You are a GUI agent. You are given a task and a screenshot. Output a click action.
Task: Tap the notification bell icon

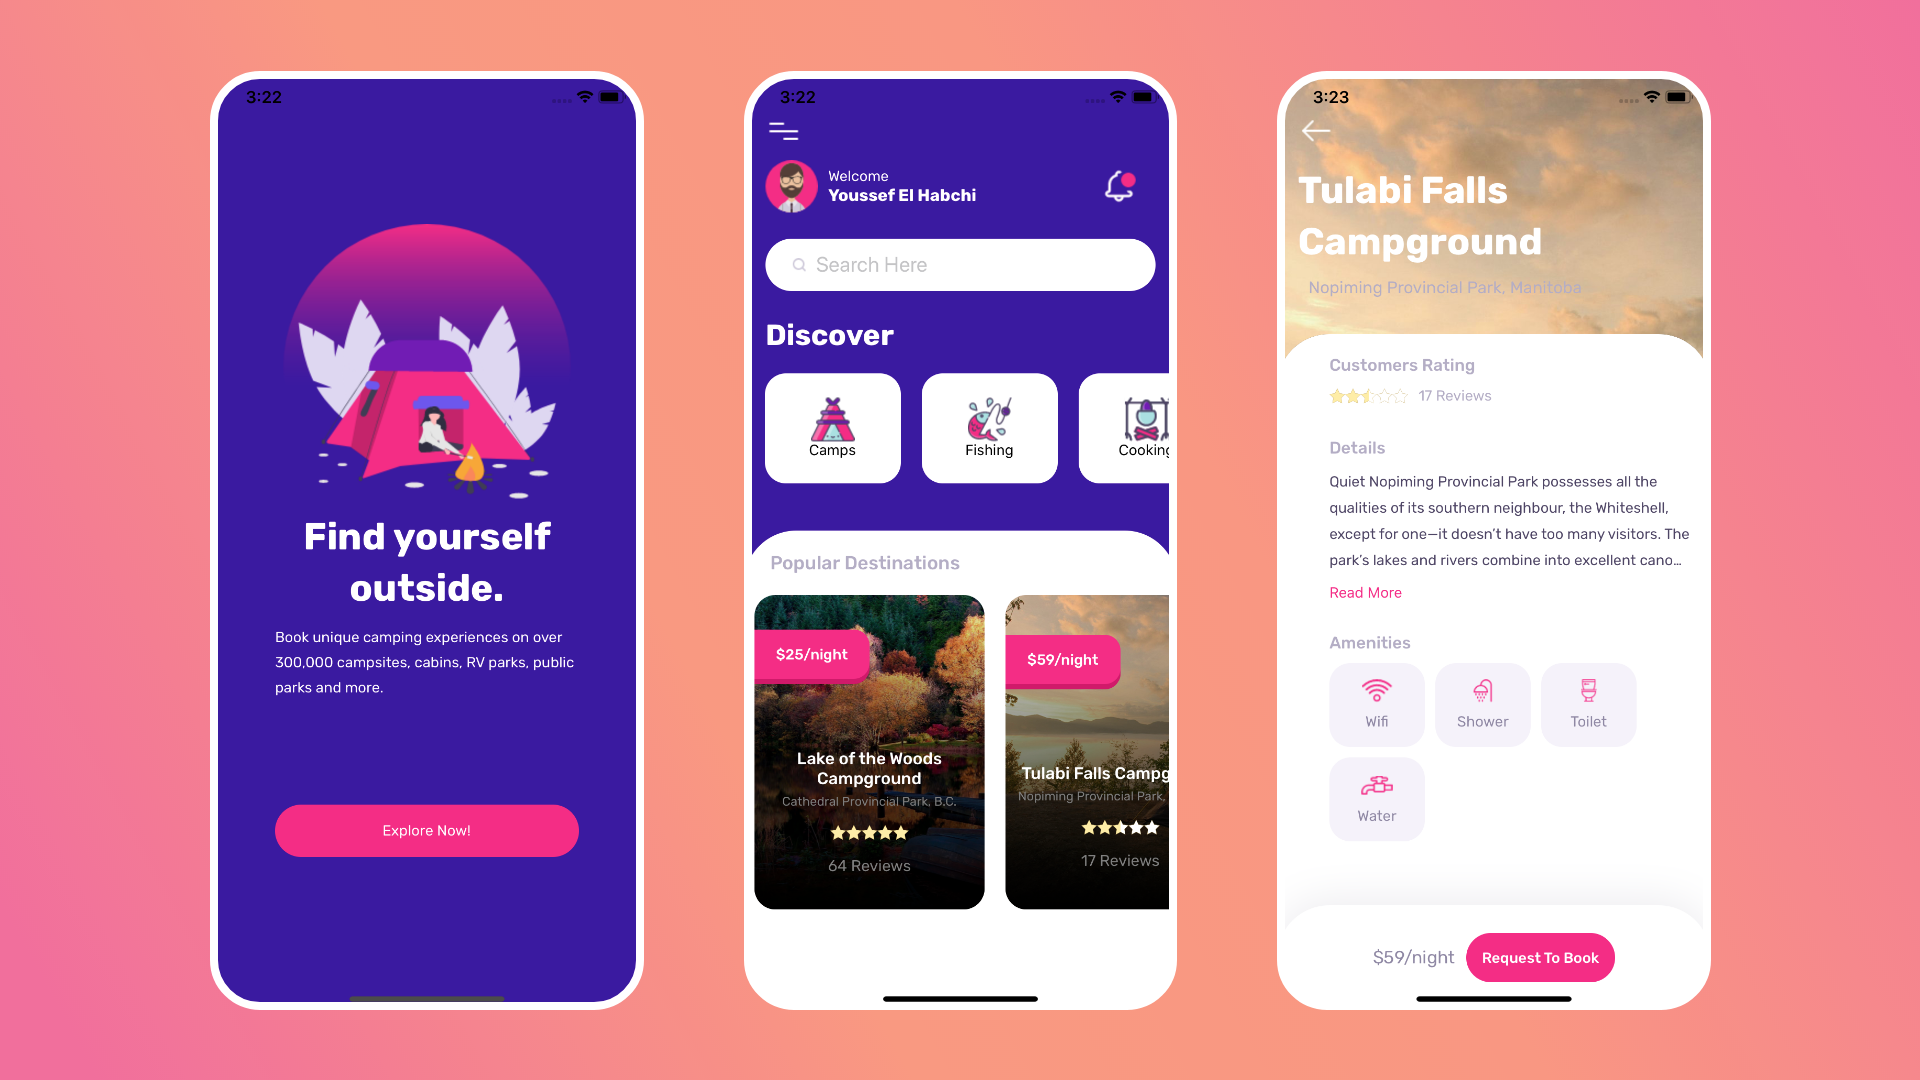(x=1118, y=186)
